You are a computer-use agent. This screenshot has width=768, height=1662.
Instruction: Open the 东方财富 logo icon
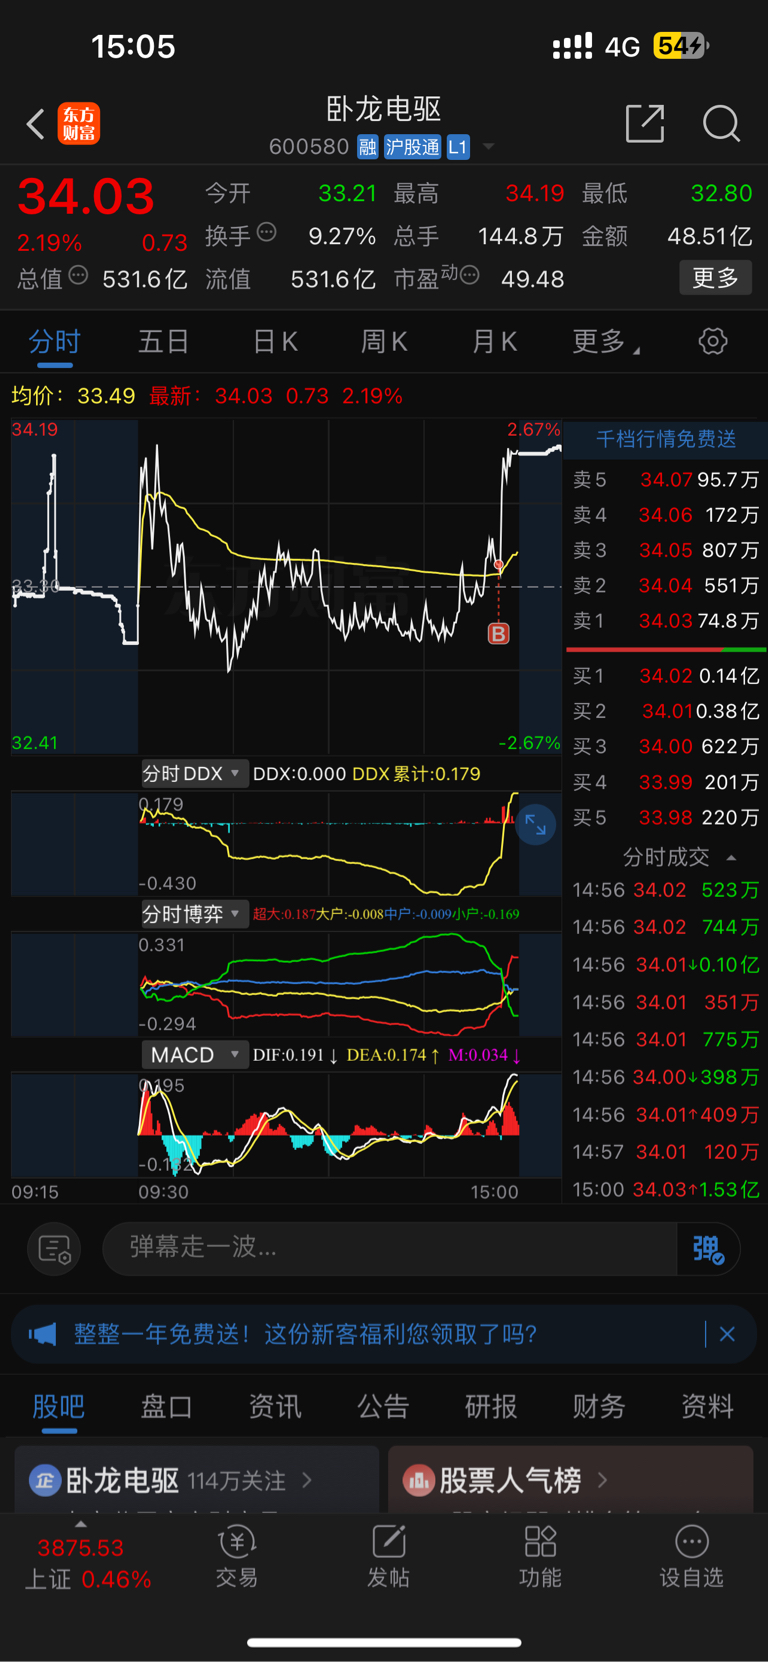click(78, 124)
